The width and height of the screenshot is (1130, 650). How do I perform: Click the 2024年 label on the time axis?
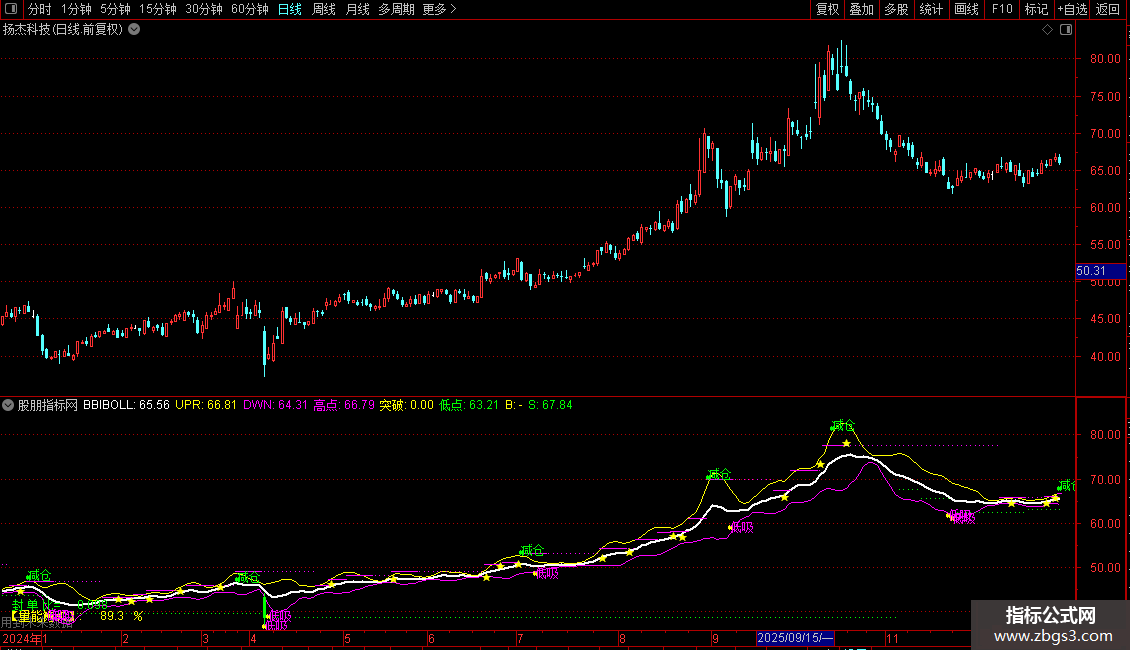point(22,638)
